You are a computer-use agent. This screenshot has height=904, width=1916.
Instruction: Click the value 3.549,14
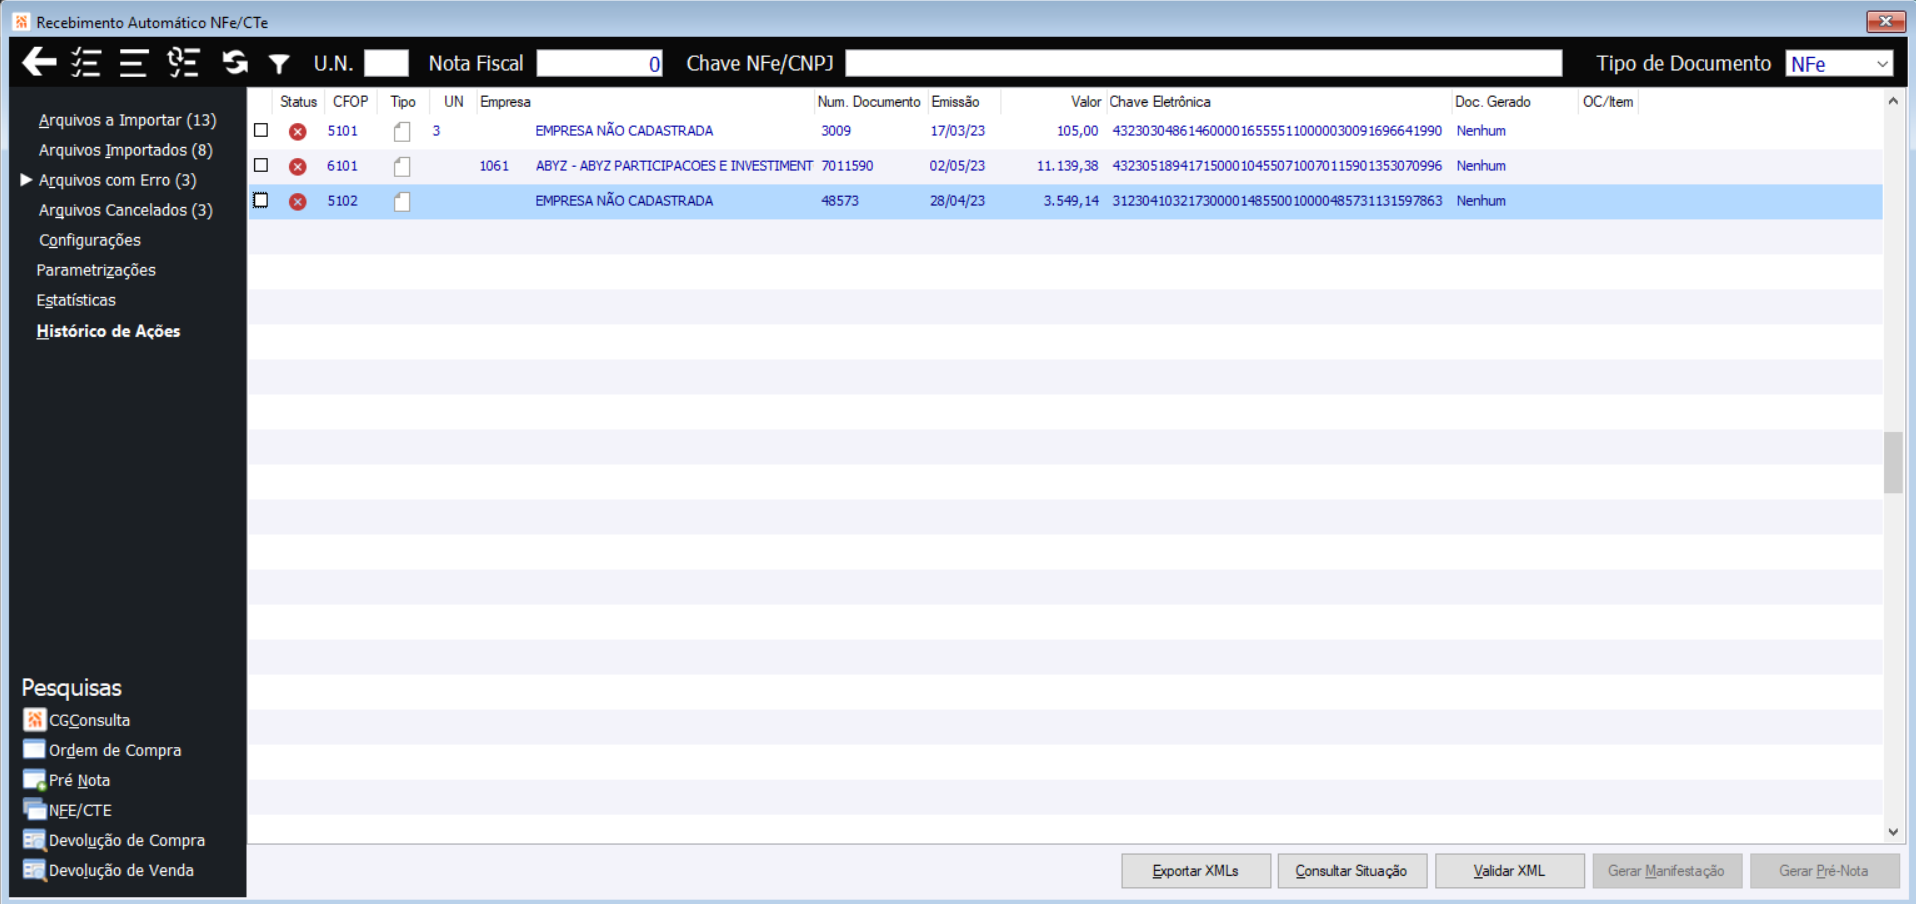[x=1071, y=201]
